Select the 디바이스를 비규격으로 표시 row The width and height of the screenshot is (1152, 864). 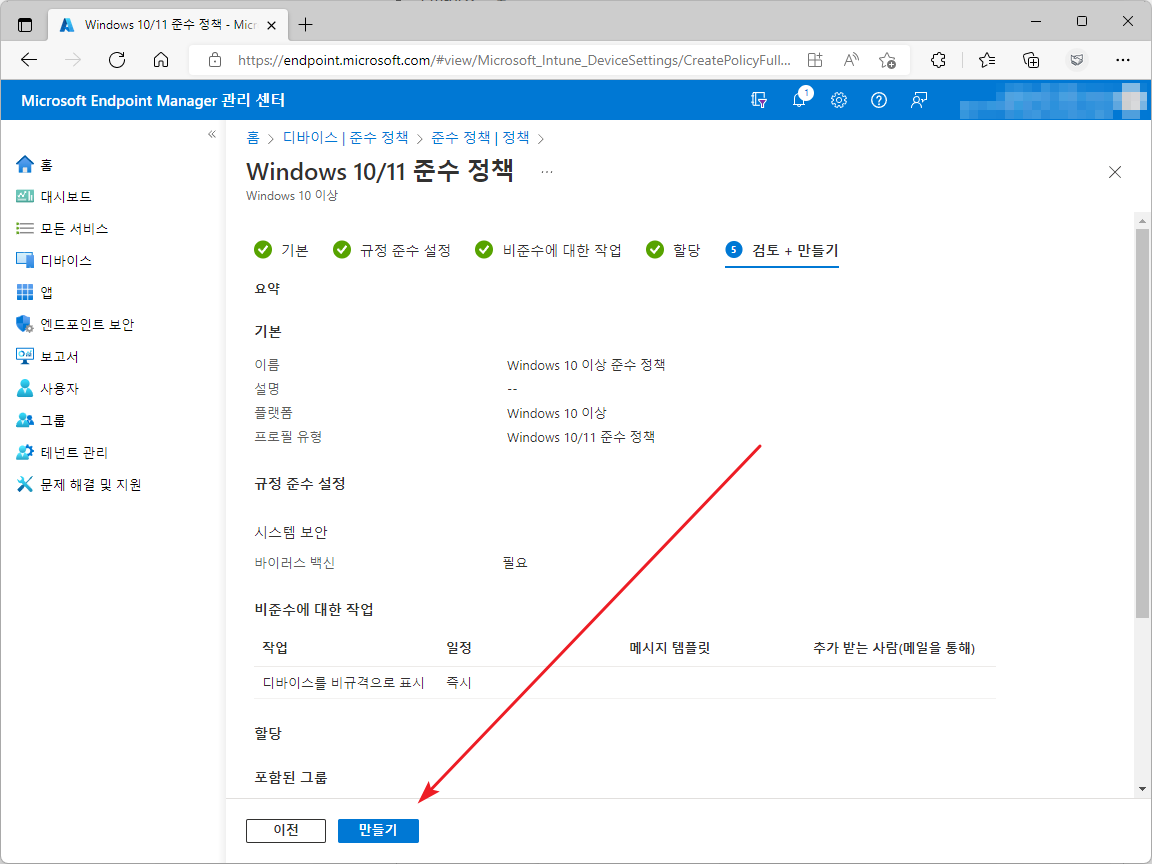[624, 683]
